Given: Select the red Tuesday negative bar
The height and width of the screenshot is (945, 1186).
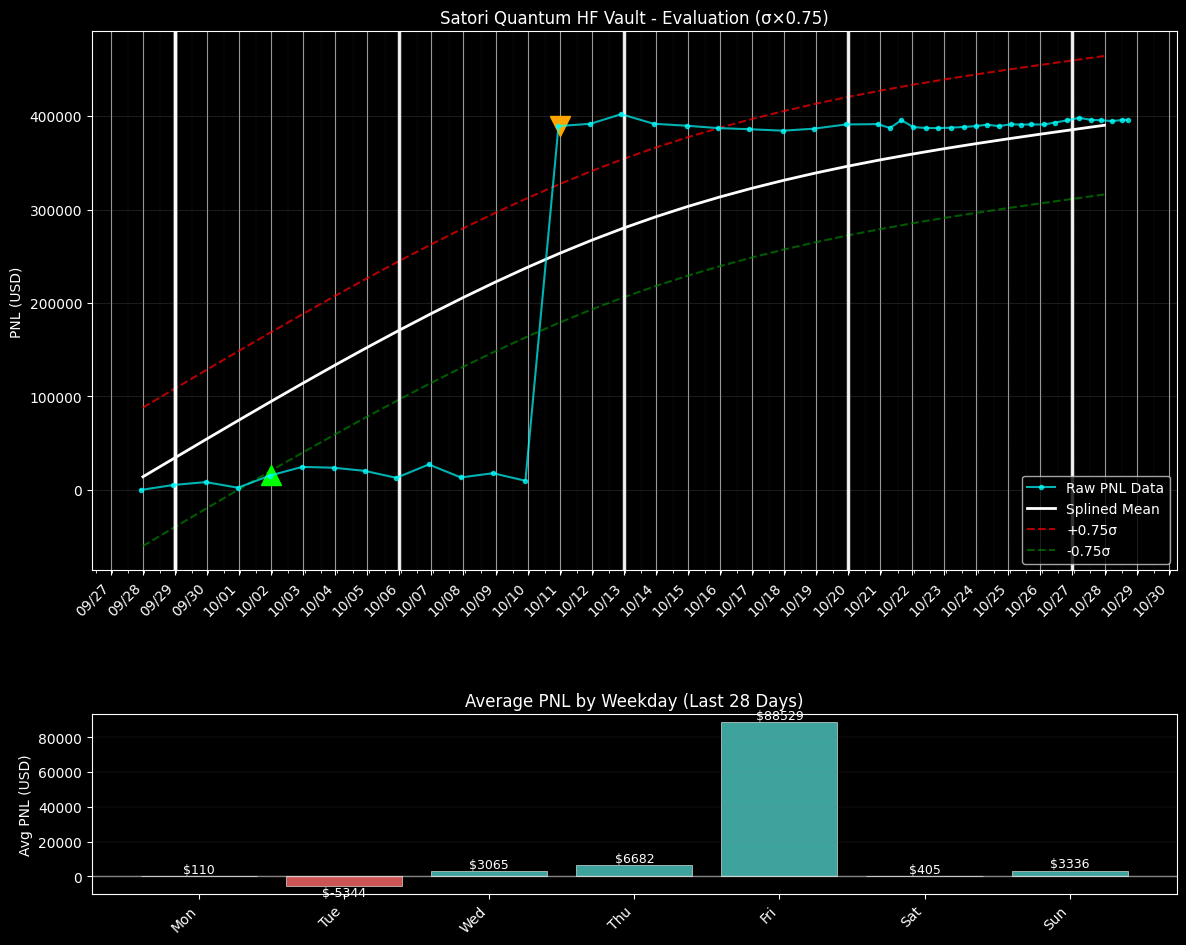Looking at the screenshot, I should tap(344, 881).
